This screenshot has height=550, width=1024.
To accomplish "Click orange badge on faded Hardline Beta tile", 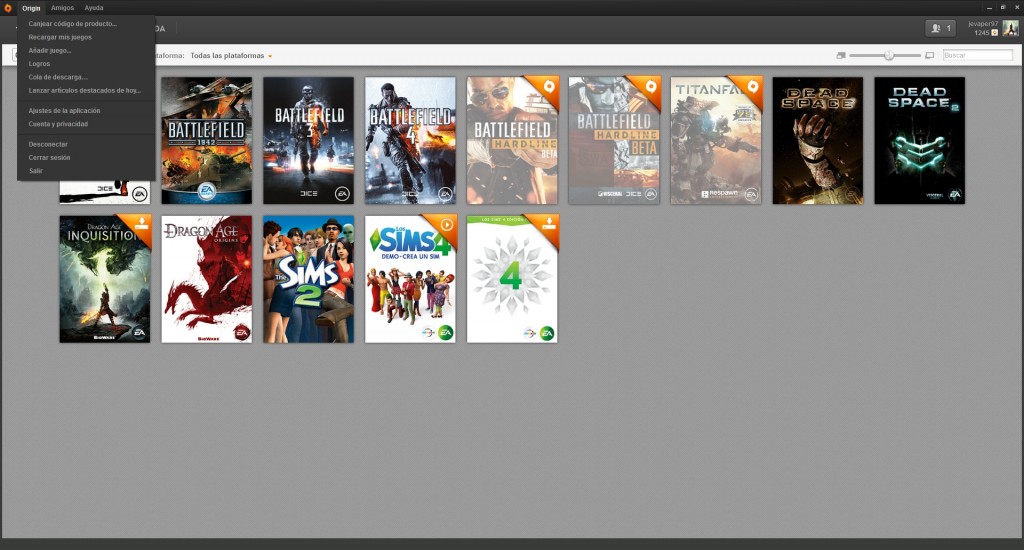I will pos(650,87).
